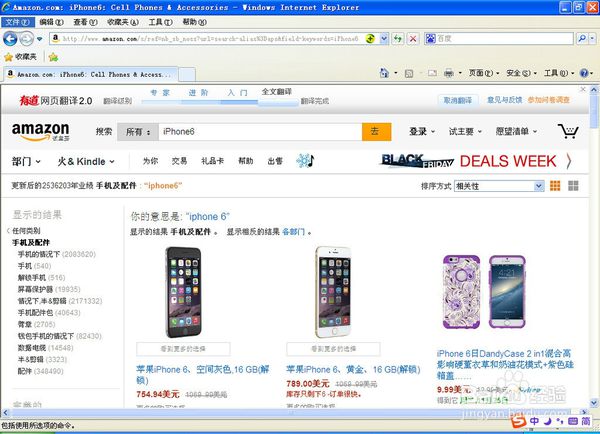Open the address bar URL dropdown arrow

pyautogui.click(x=384, y=39)
